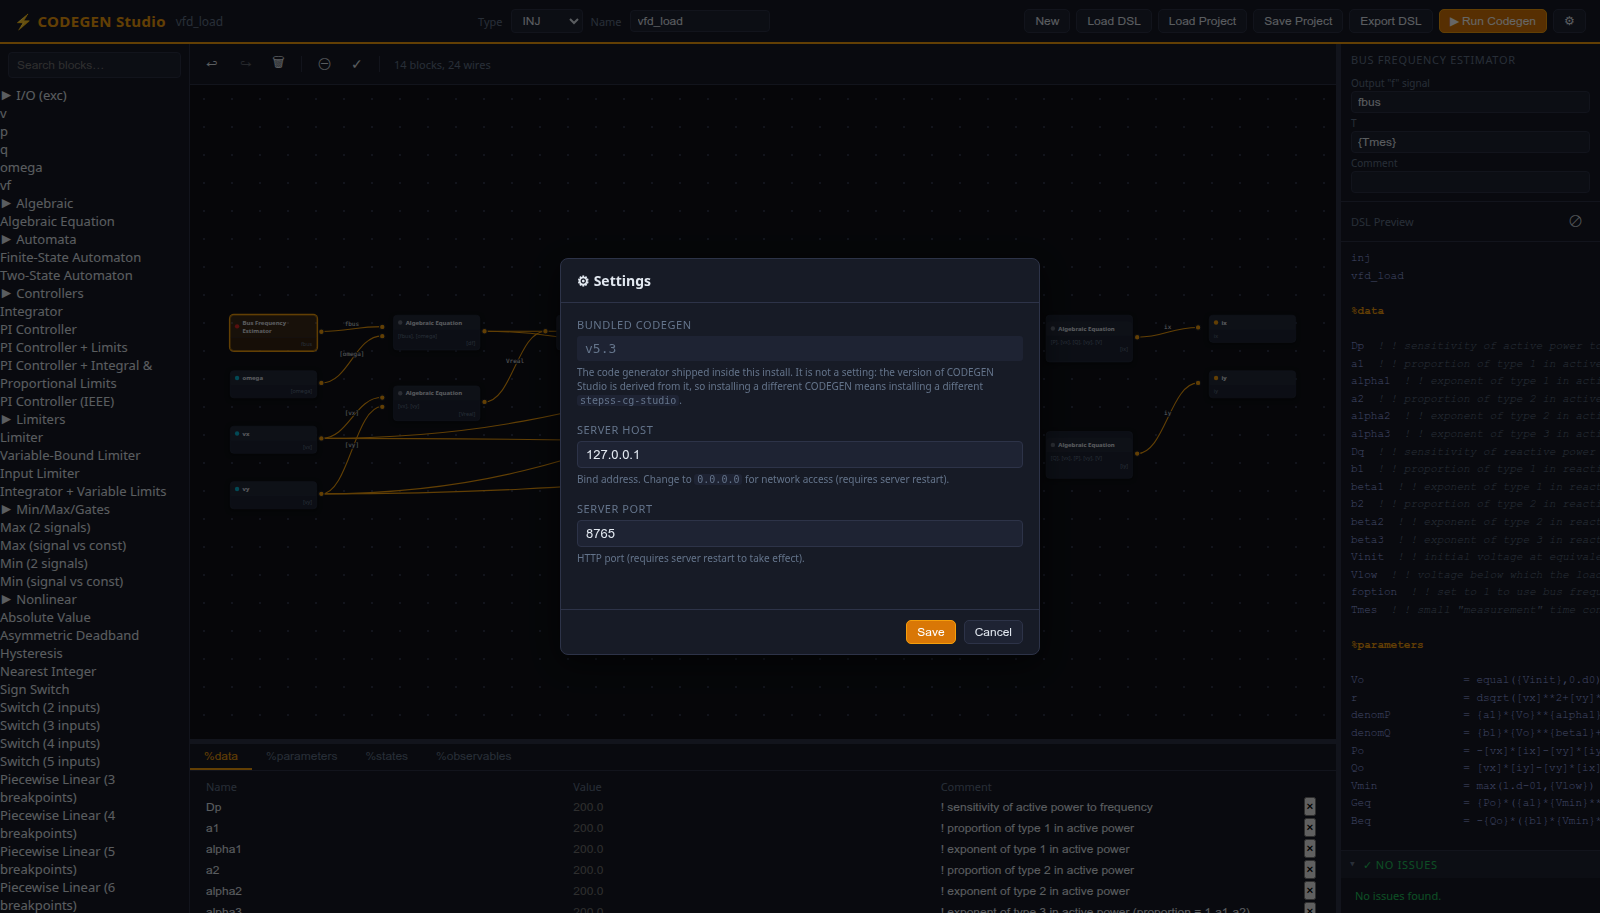Select Asymmetric Deadband block
The image size is (1600, 913).
[69, 635]
